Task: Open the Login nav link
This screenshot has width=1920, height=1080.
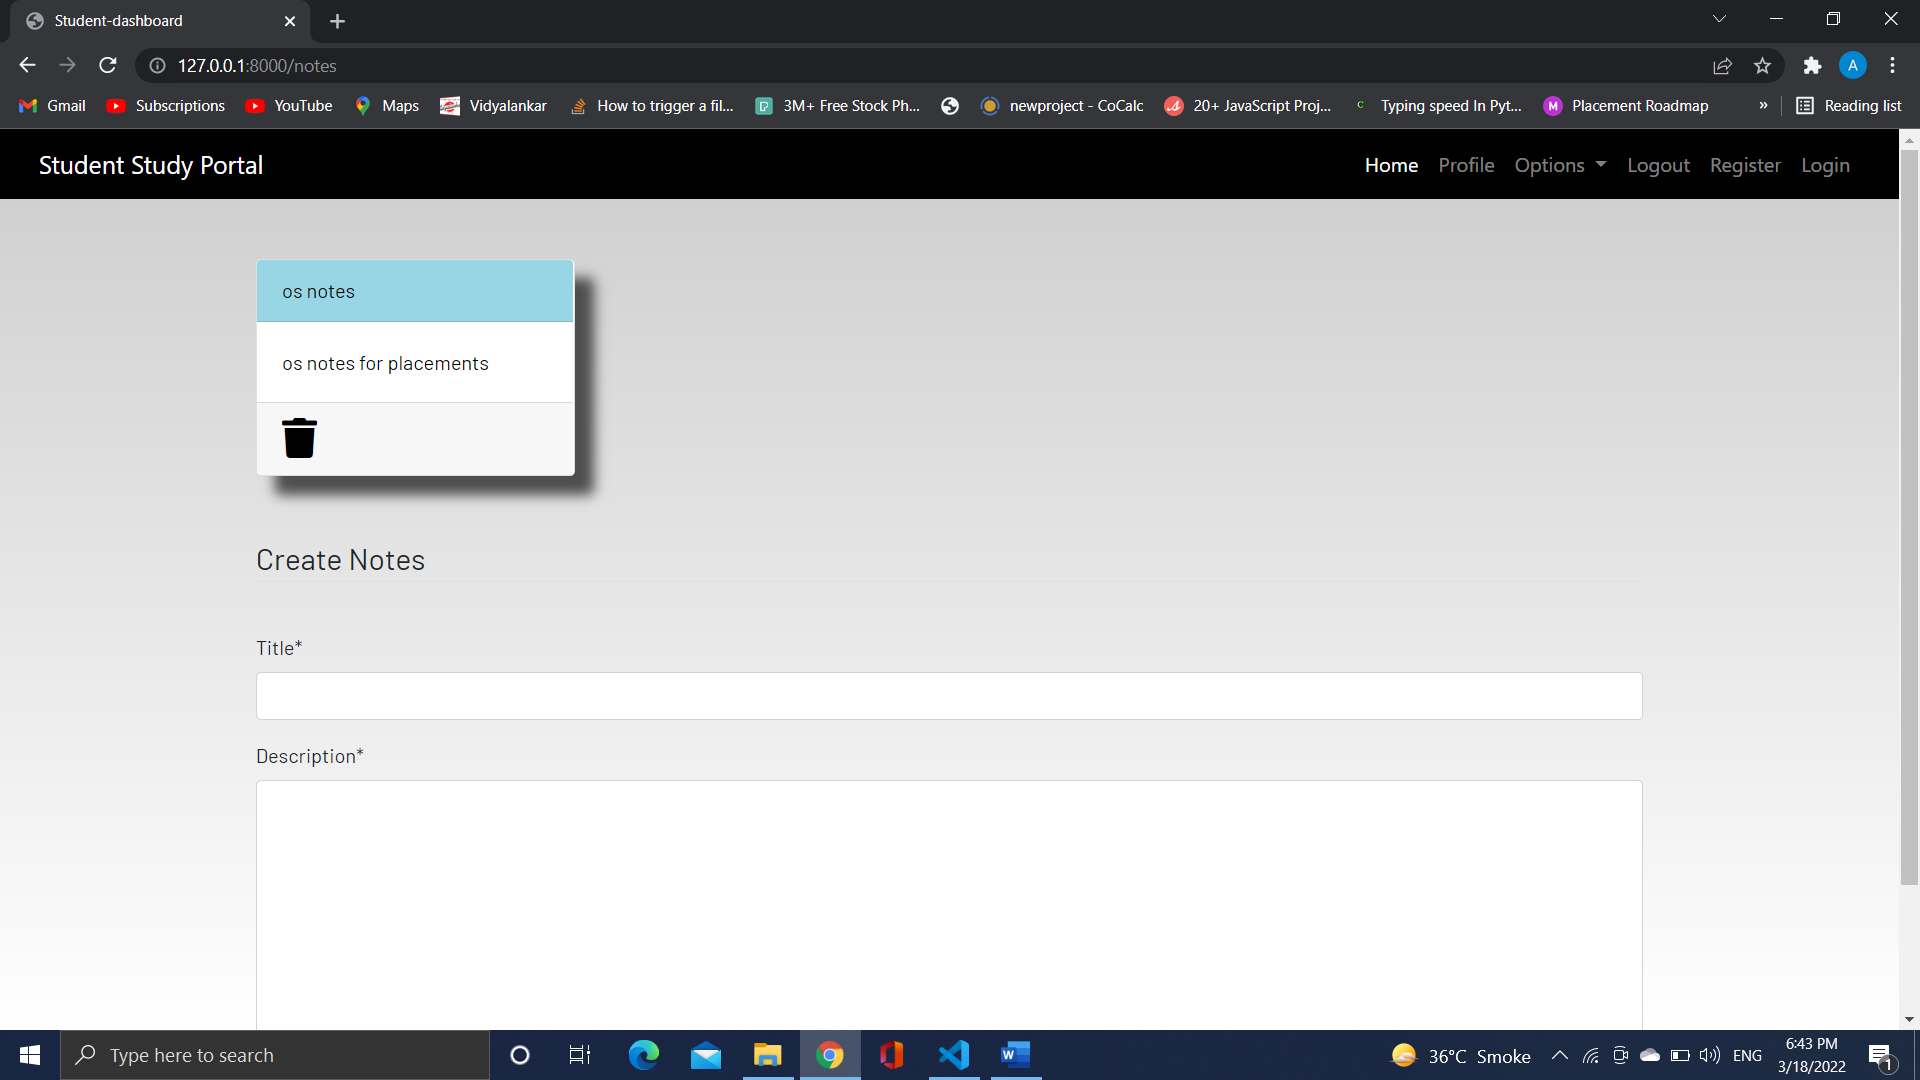Action: [1825, 165]
